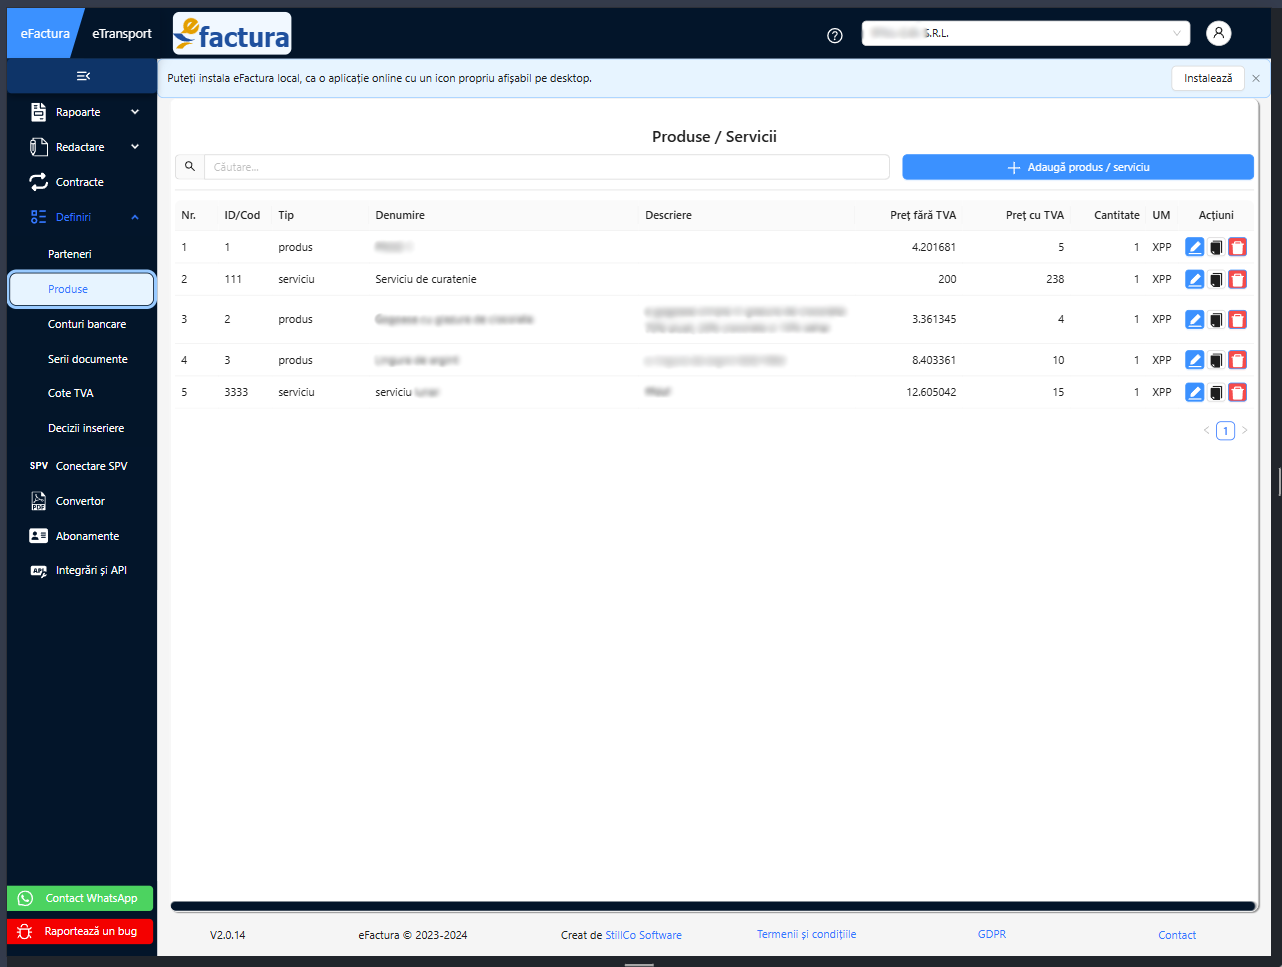Click the Adaugă produs / serviciu button
Screen dimensions: 1282x967
[1077, 167]
